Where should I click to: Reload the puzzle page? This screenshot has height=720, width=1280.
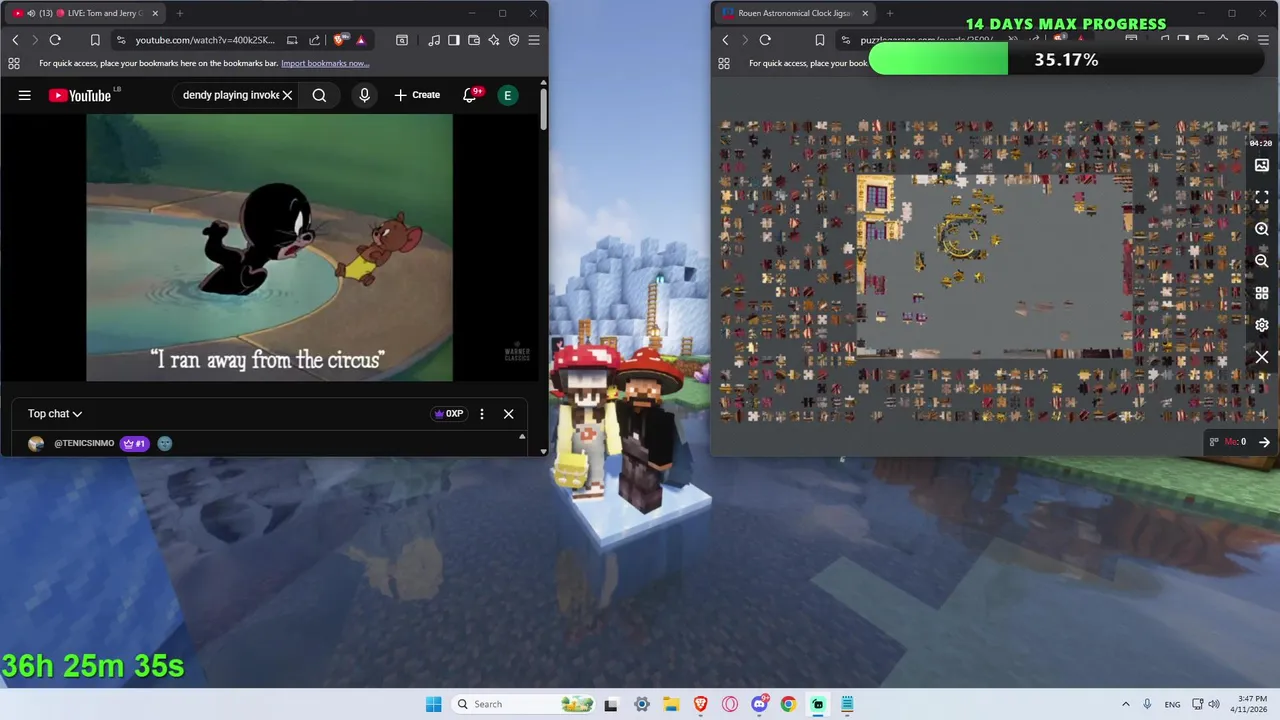click(x=765, y=40)
